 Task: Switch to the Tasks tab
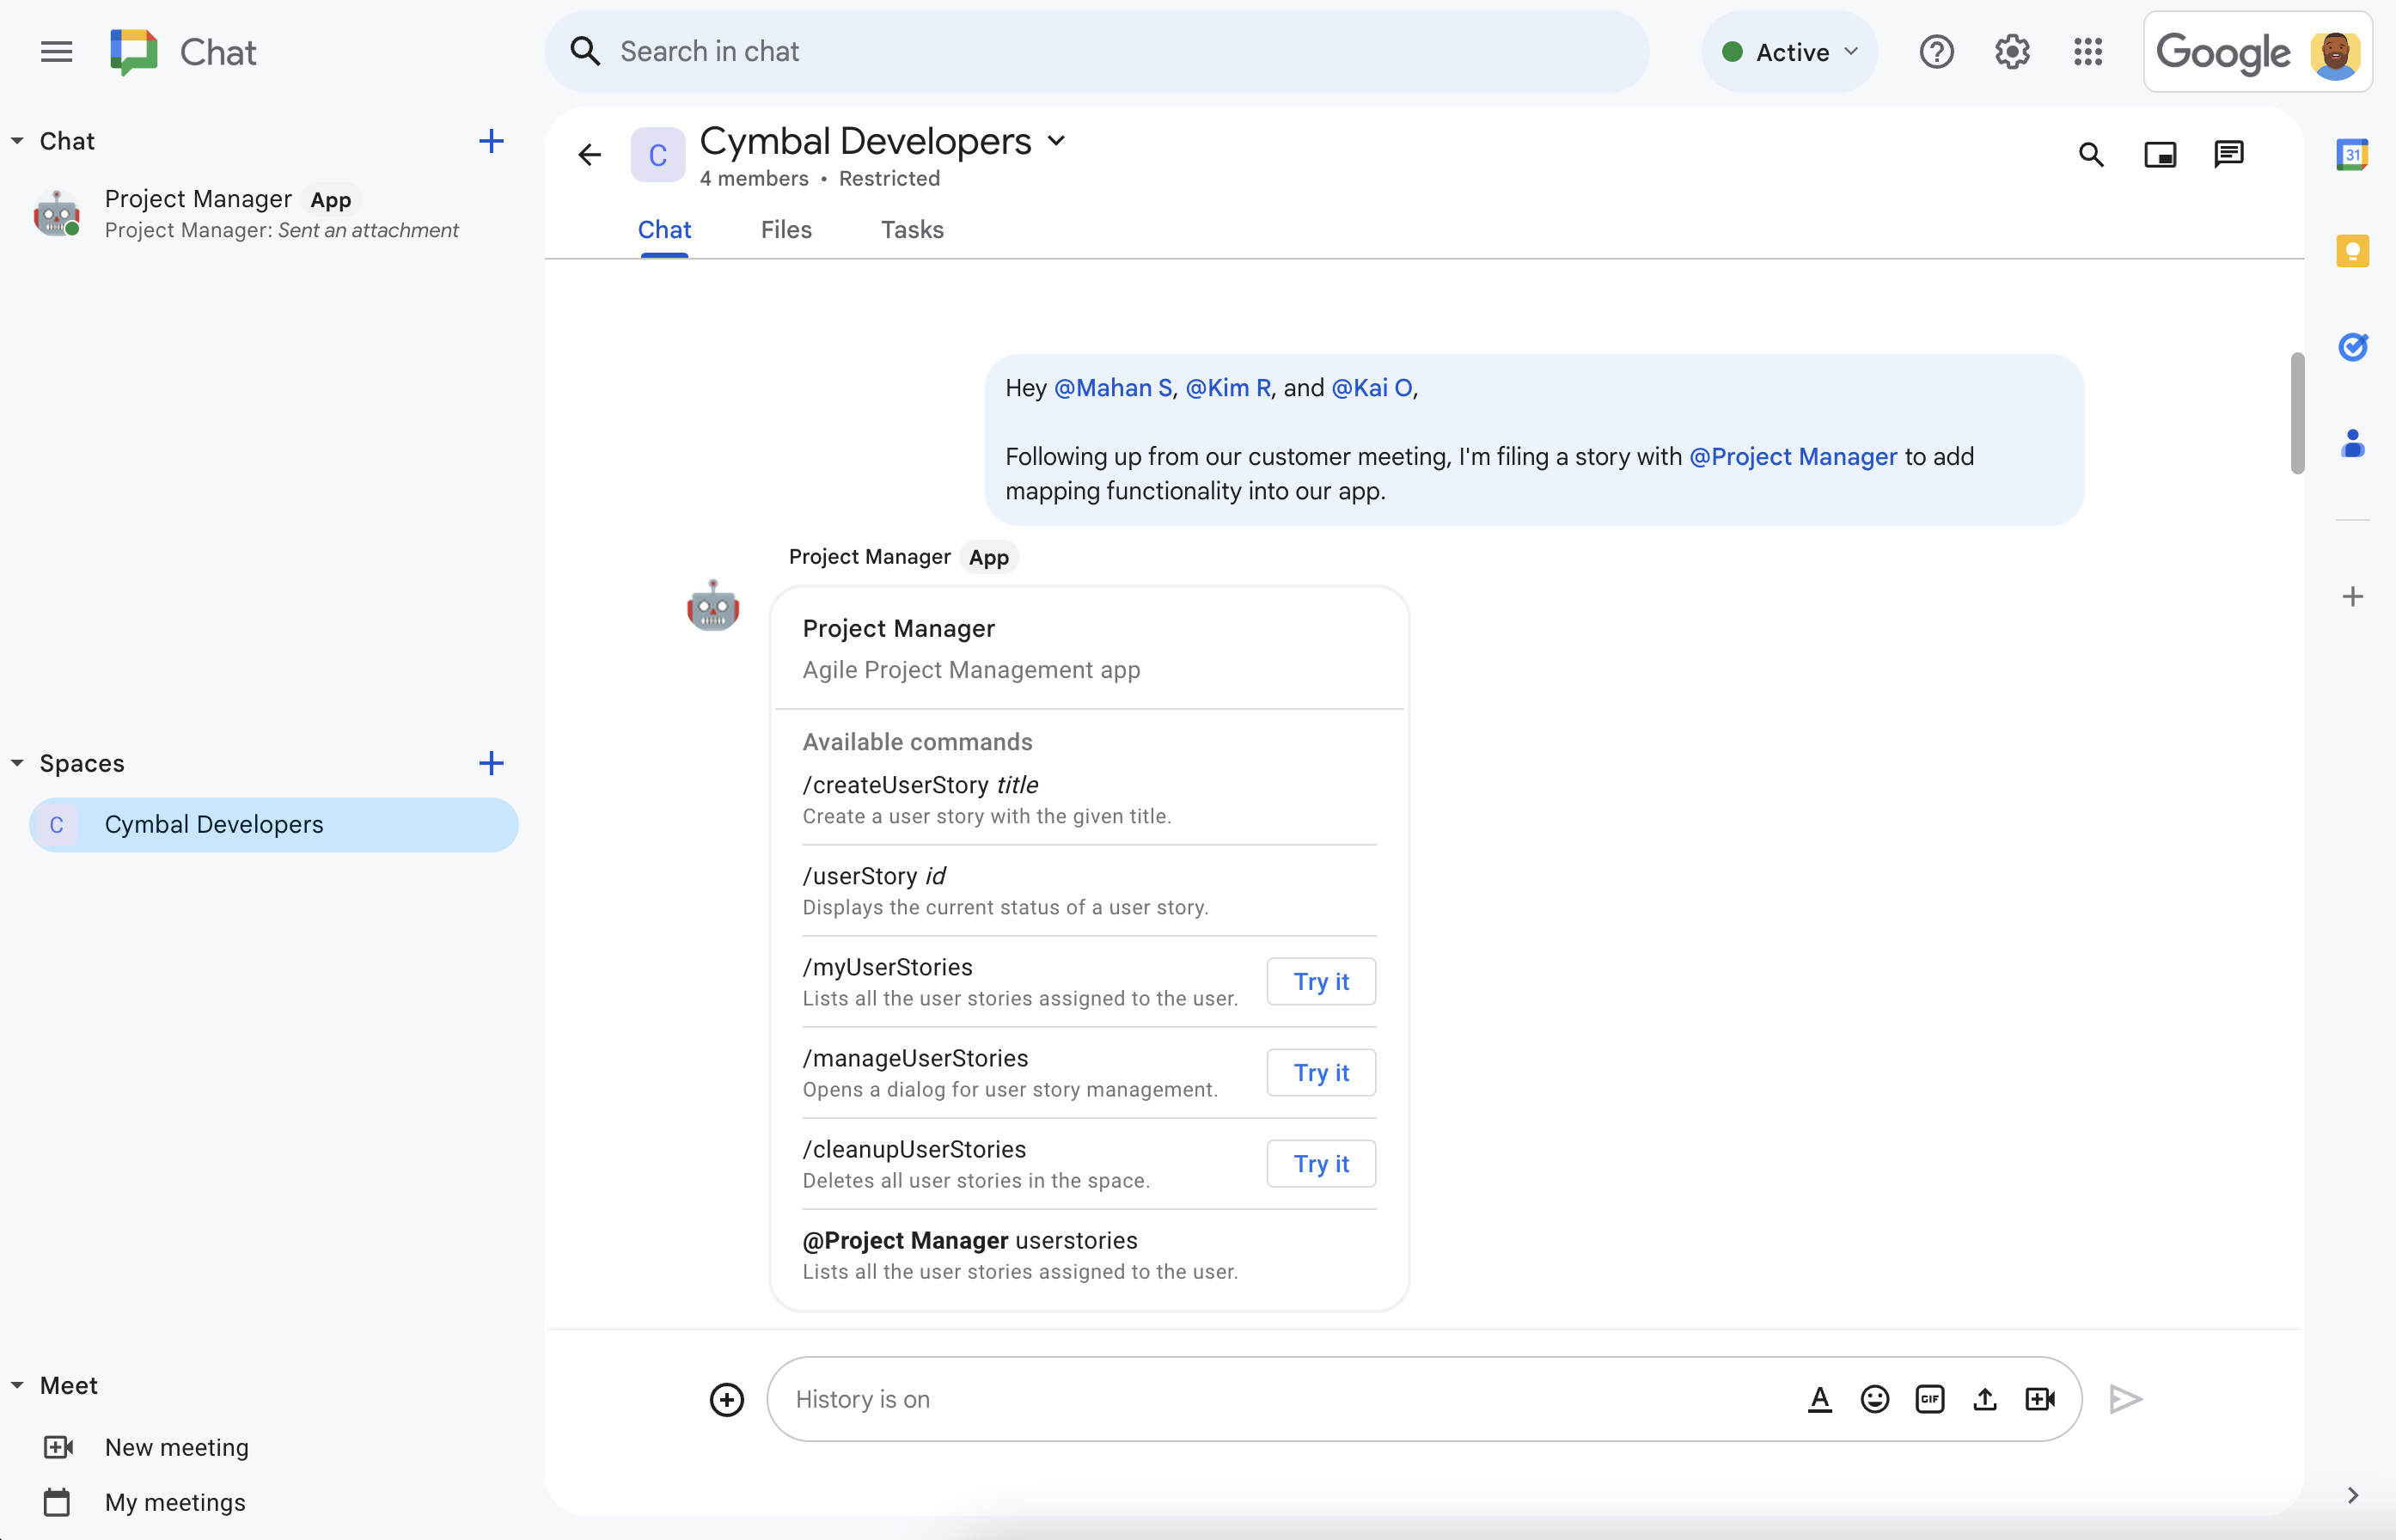(x=912, y=229)
